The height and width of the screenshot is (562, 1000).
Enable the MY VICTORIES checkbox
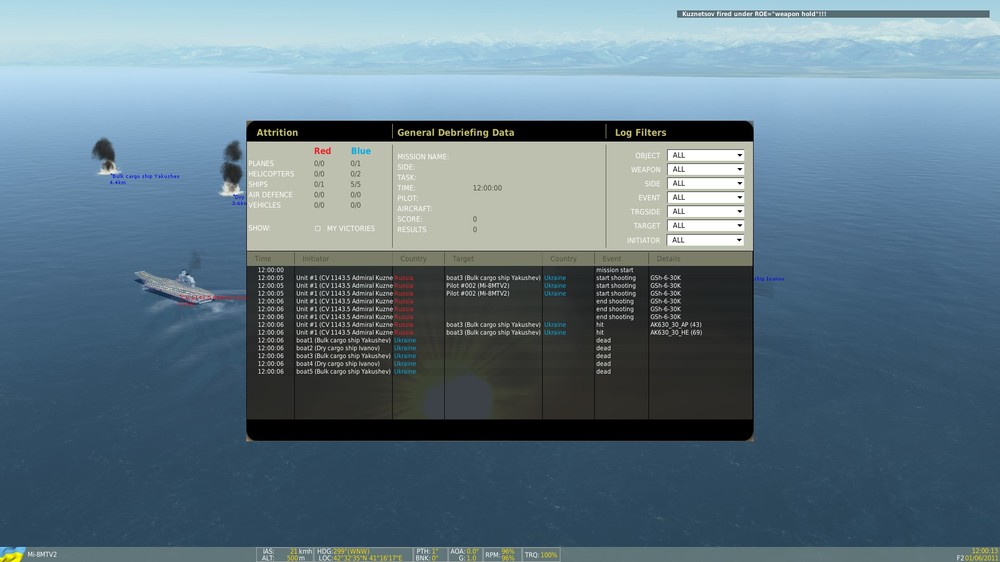(x=318, y=228)
